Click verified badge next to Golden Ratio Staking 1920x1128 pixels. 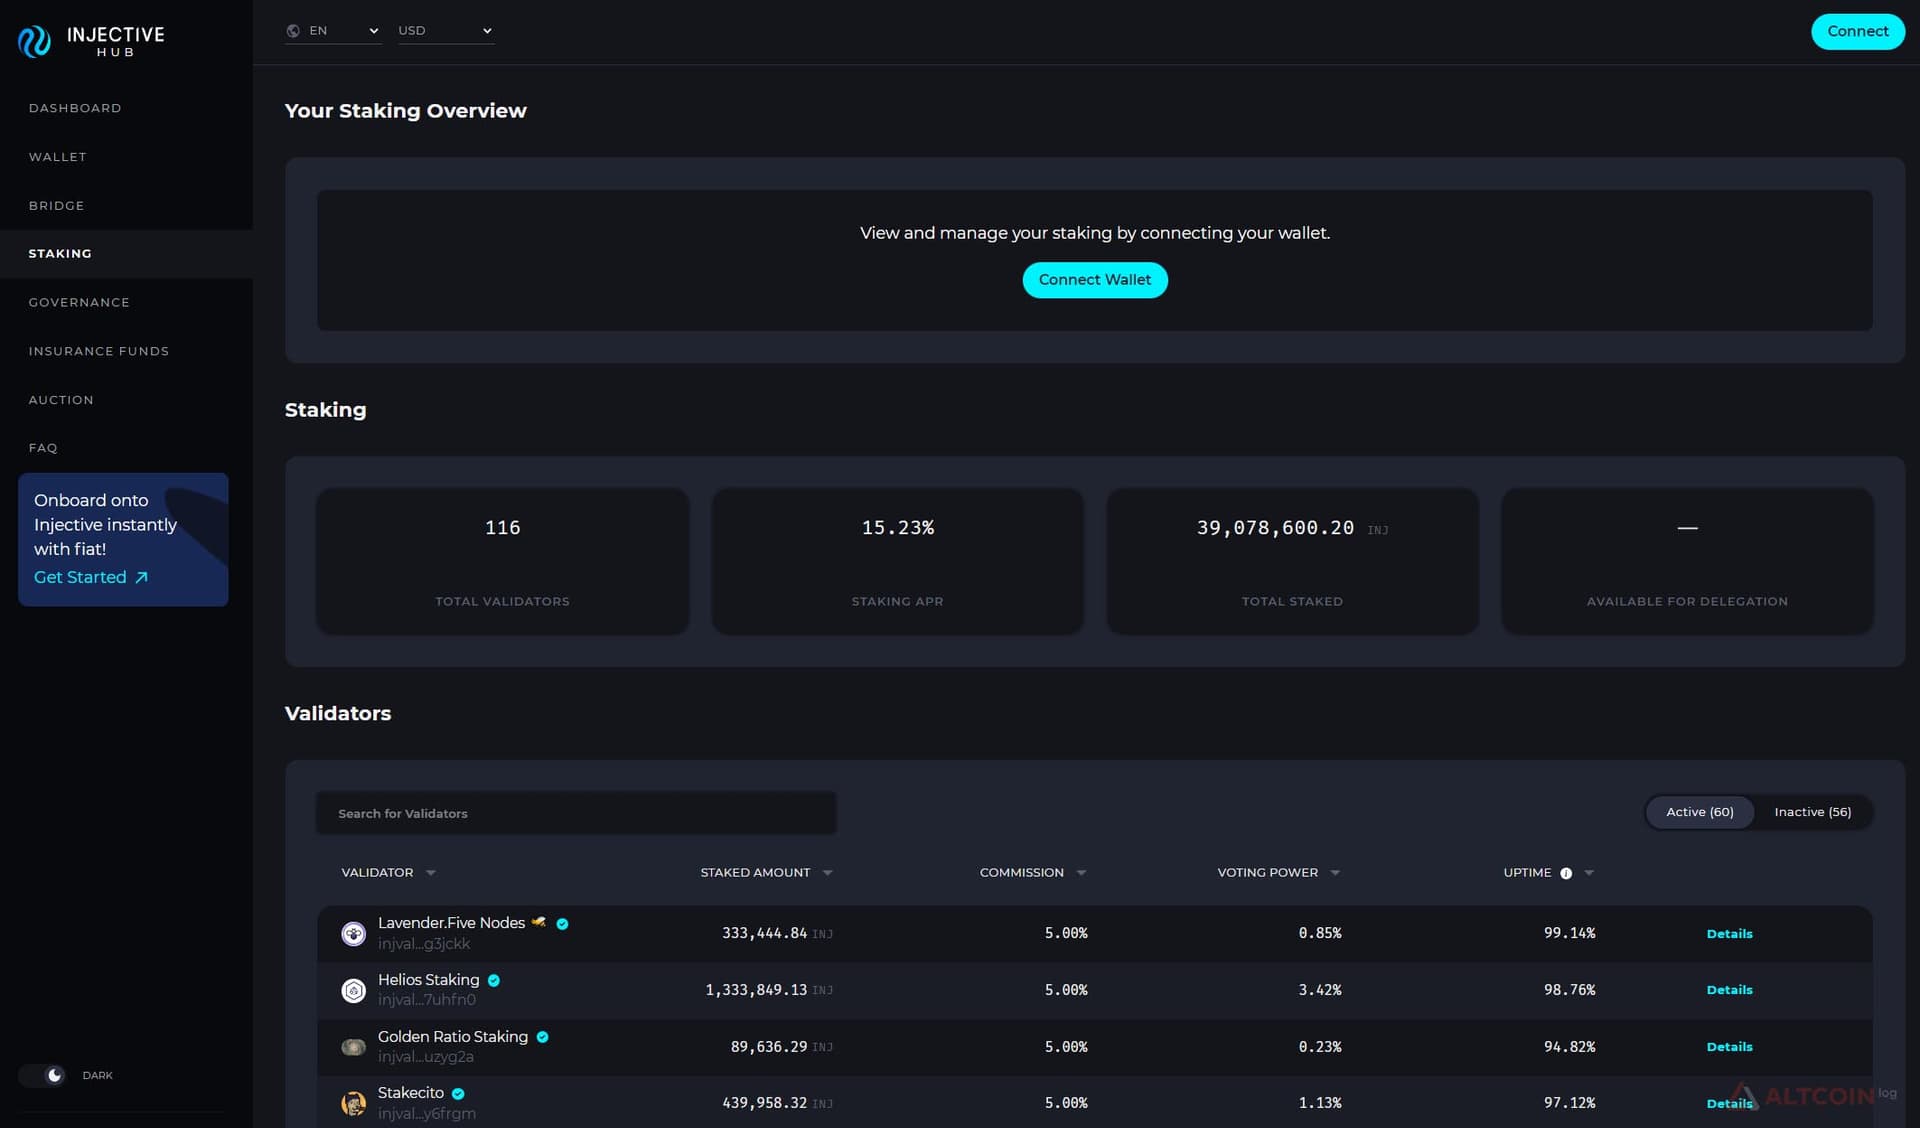pos(542,1037)
